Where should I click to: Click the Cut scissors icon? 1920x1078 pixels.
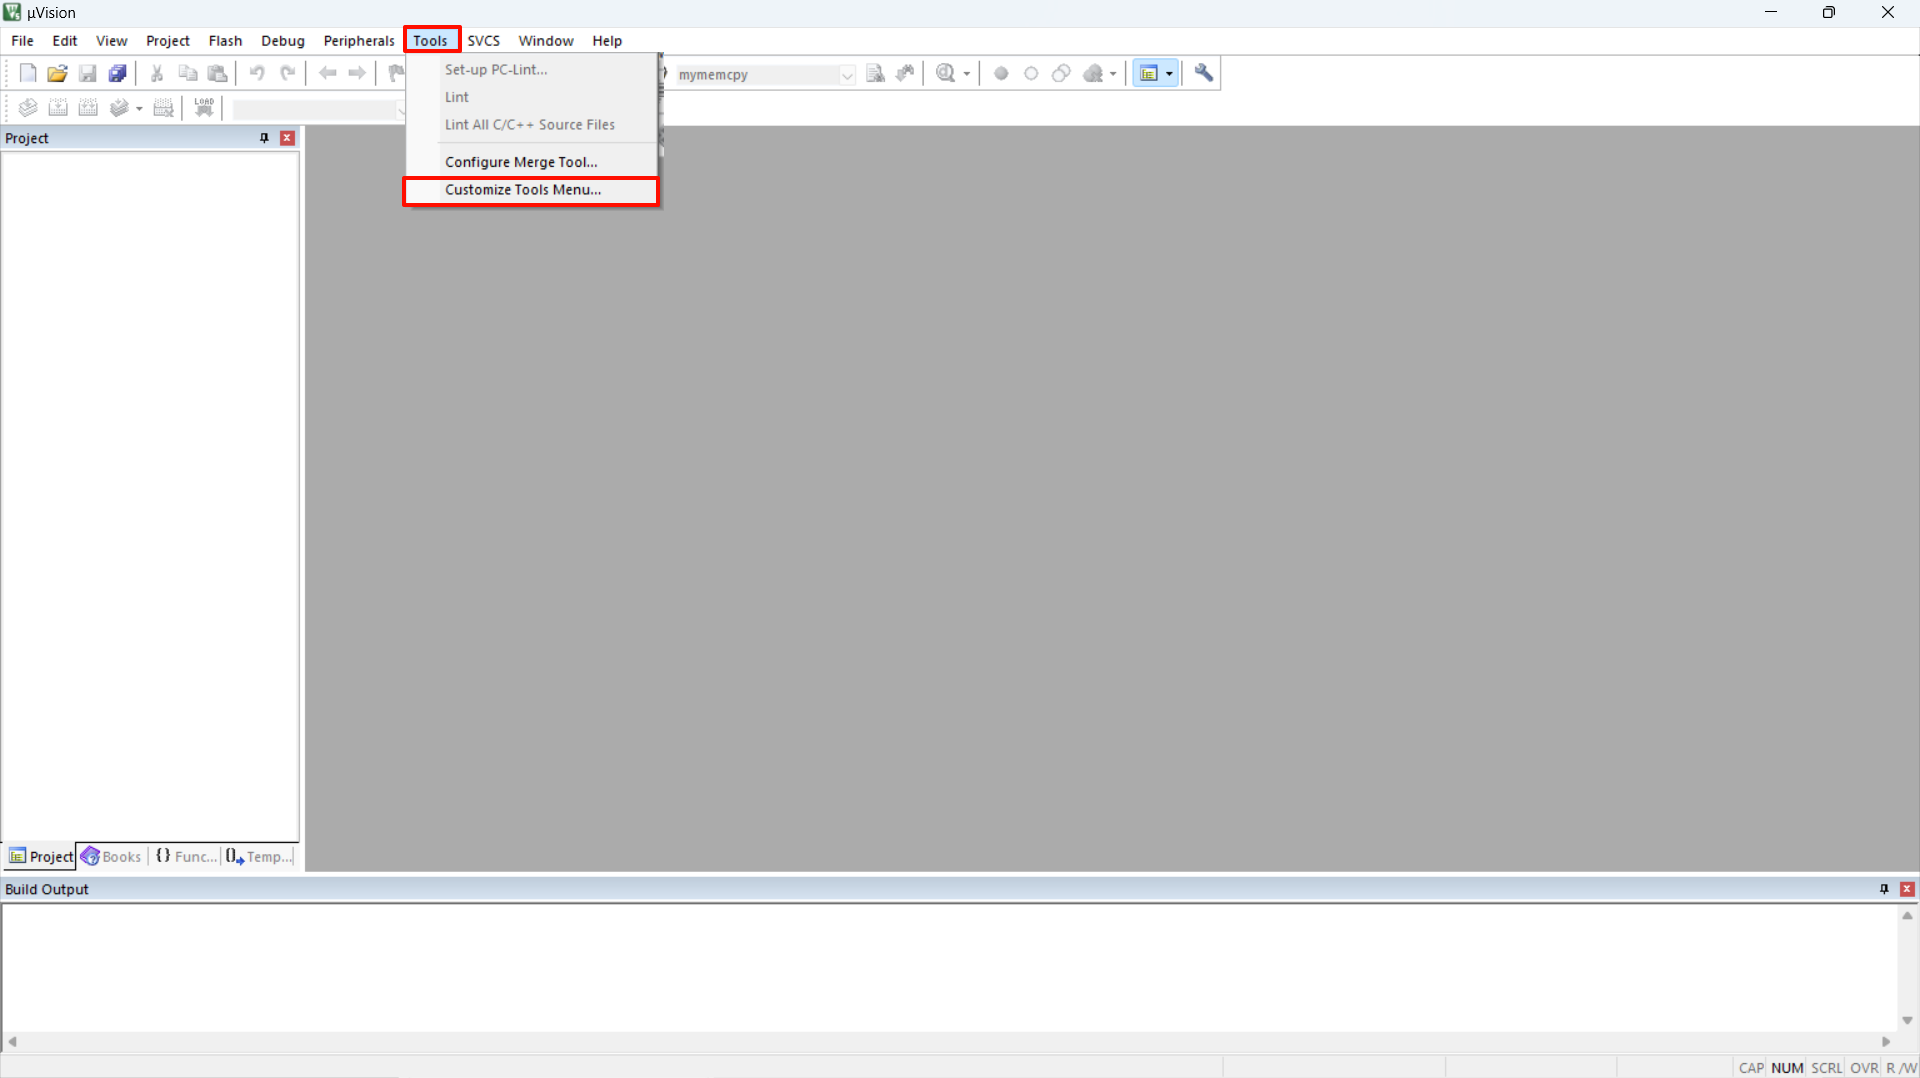click(157, 73)
